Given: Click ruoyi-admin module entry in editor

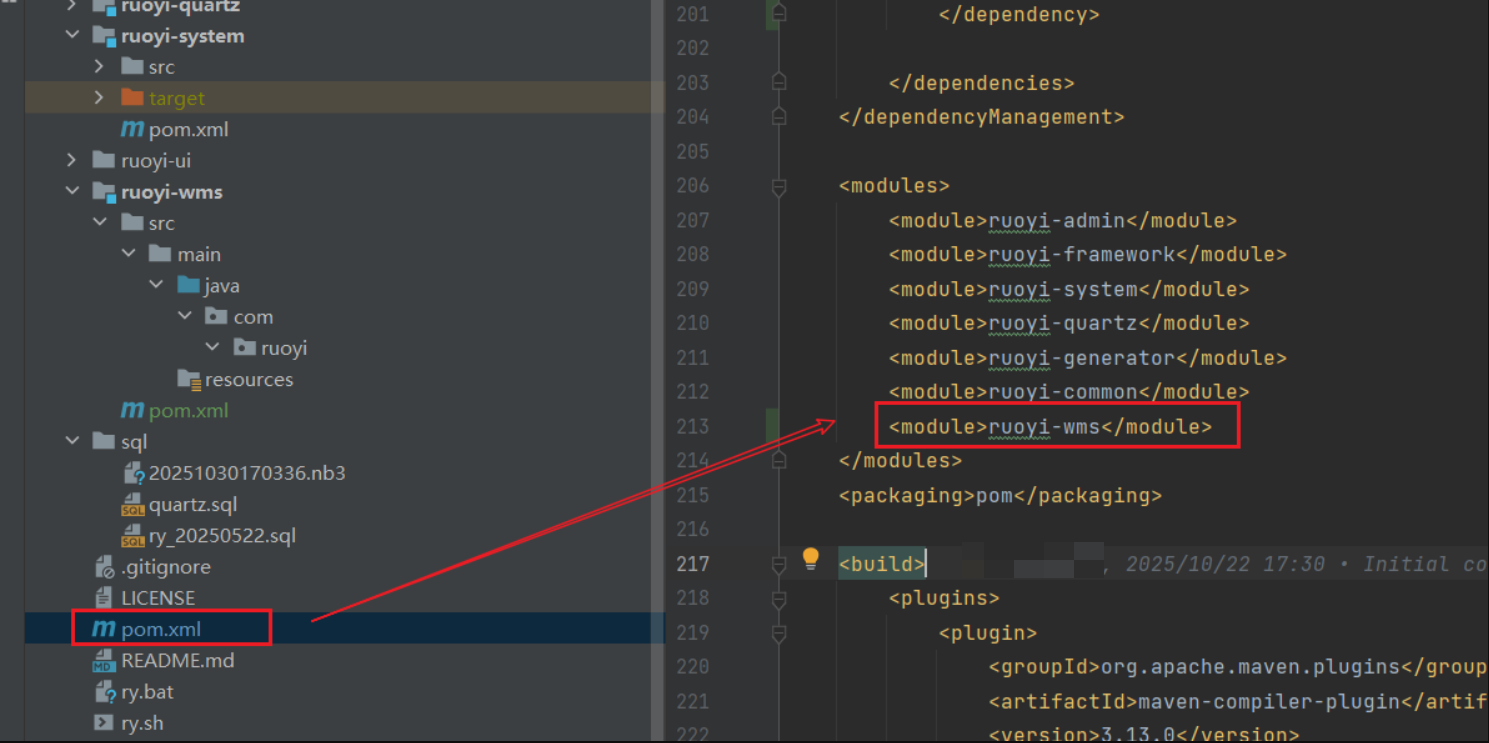Looking at the screenshot, I should [1063, 220].
